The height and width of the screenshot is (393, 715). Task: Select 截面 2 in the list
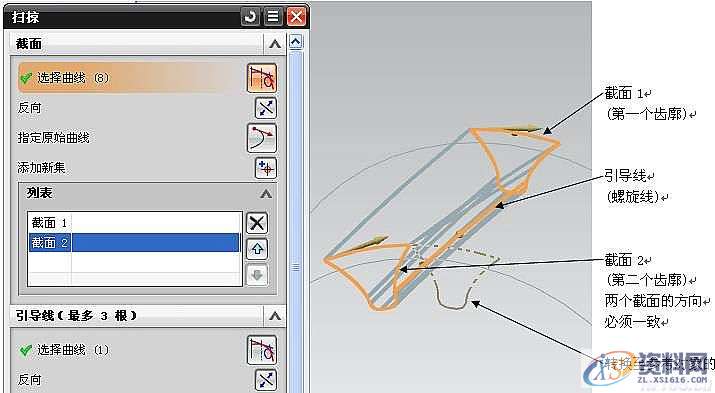click(x=135, y=243)
